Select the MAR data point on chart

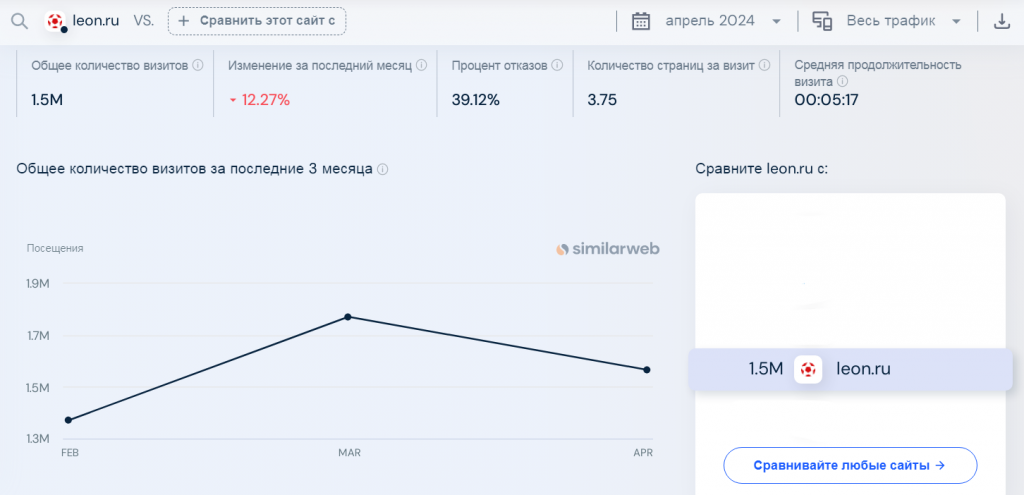click(x=348, y=317)
